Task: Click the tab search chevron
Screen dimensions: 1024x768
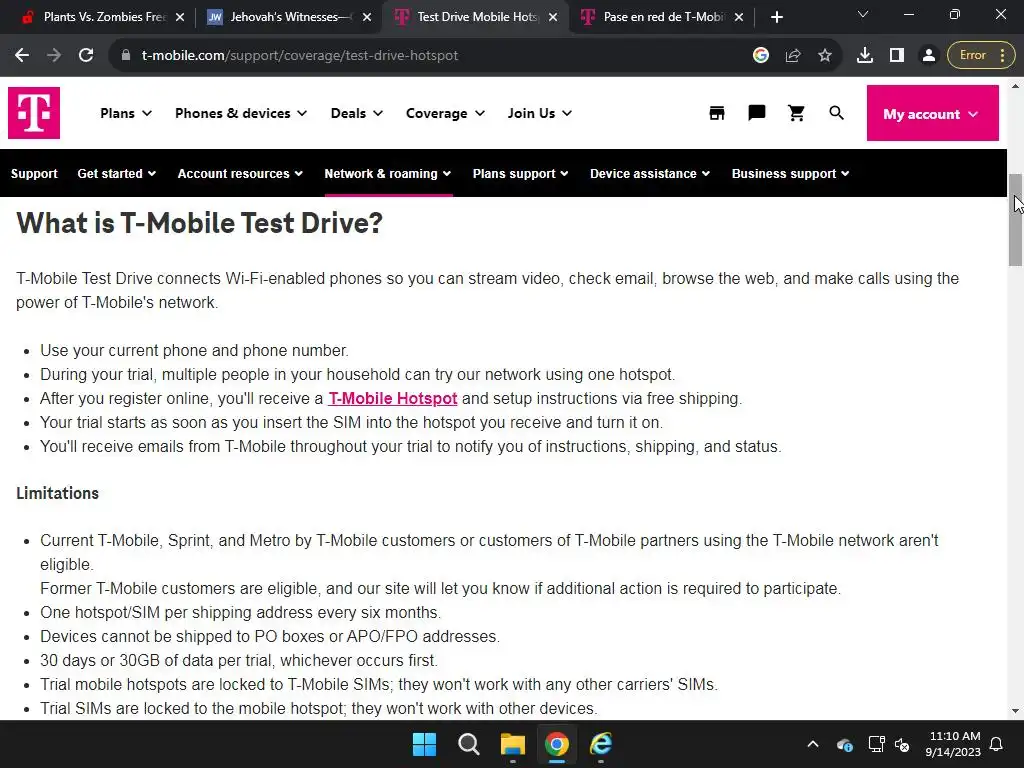Action: pos(863,14)
